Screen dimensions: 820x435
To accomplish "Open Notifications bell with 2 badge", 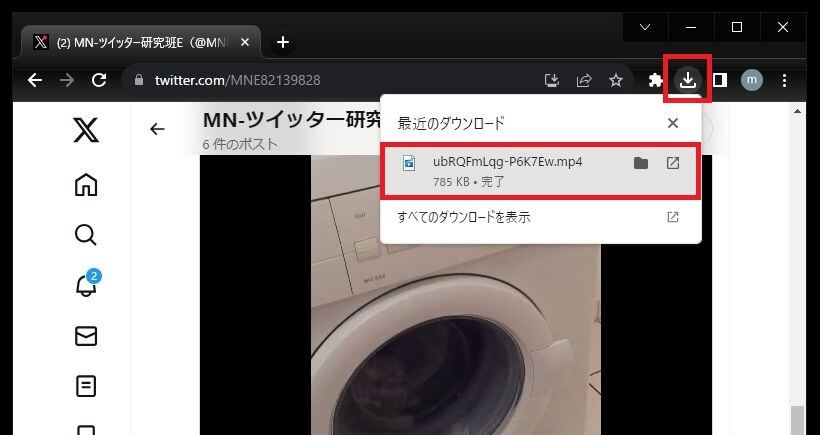I will [86, 284].
